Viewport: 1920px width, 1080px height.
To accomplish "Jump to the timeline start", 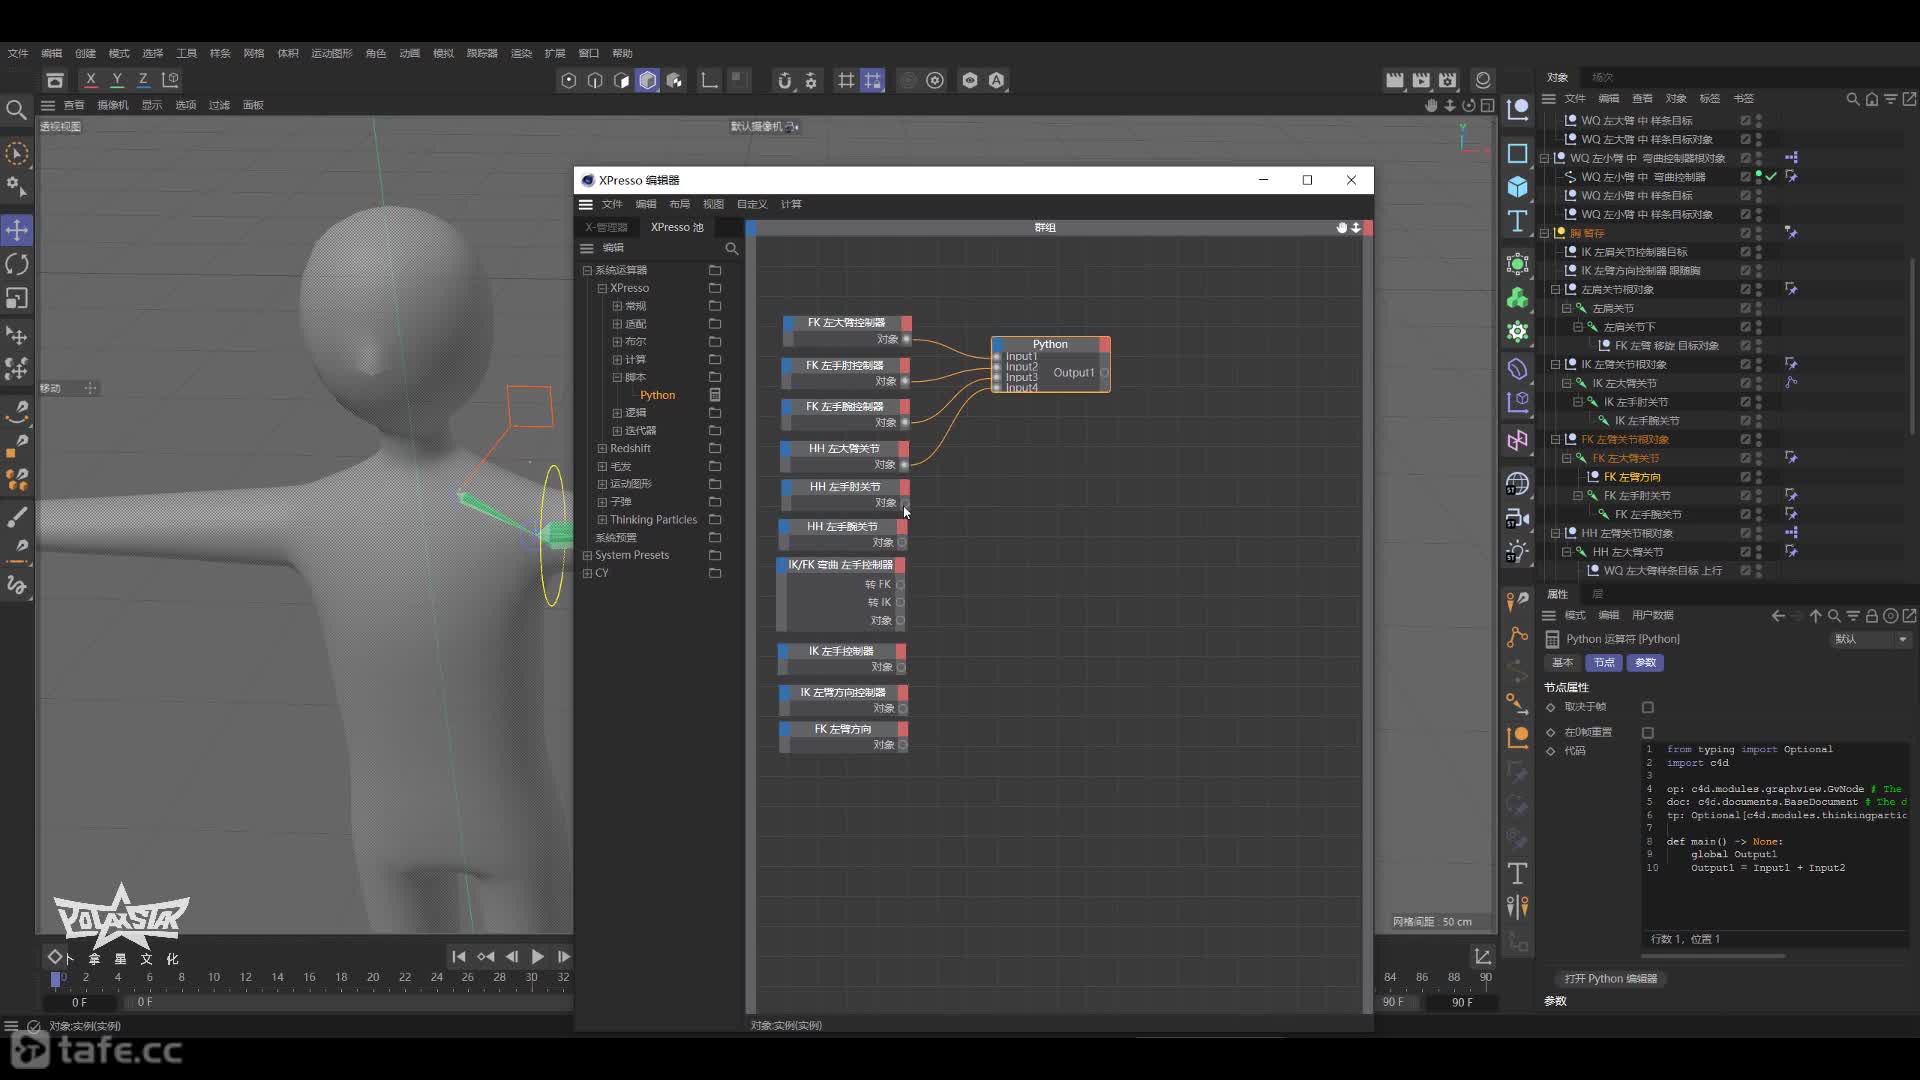I will pos(458,957).
